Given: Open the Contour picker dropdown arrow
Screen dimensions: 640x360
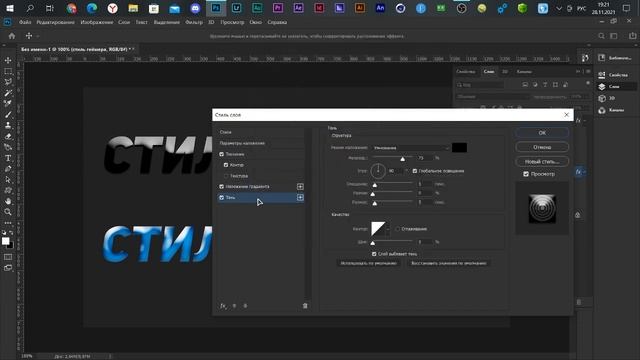Looking at the screenshot, I should pyautogui.click(x=388, y=229).
